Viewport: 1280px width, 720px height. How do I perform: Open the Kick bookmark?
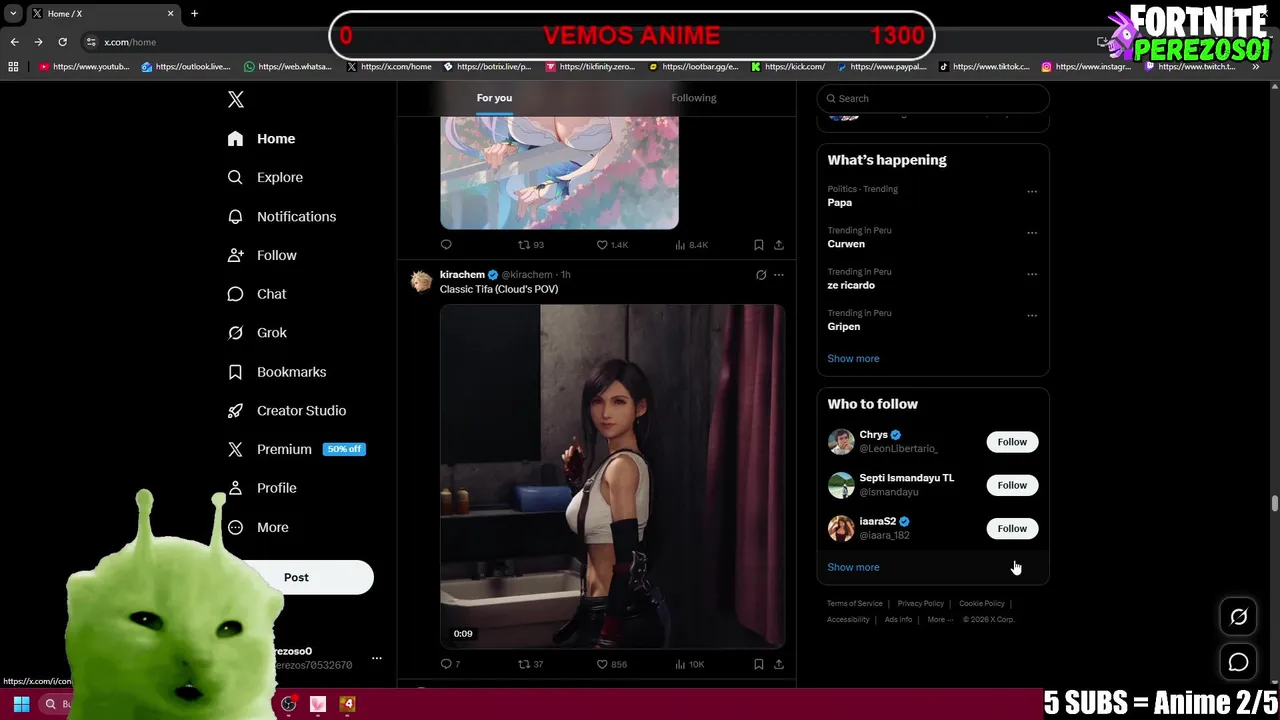pyautogui.click(x=788, y=67)
